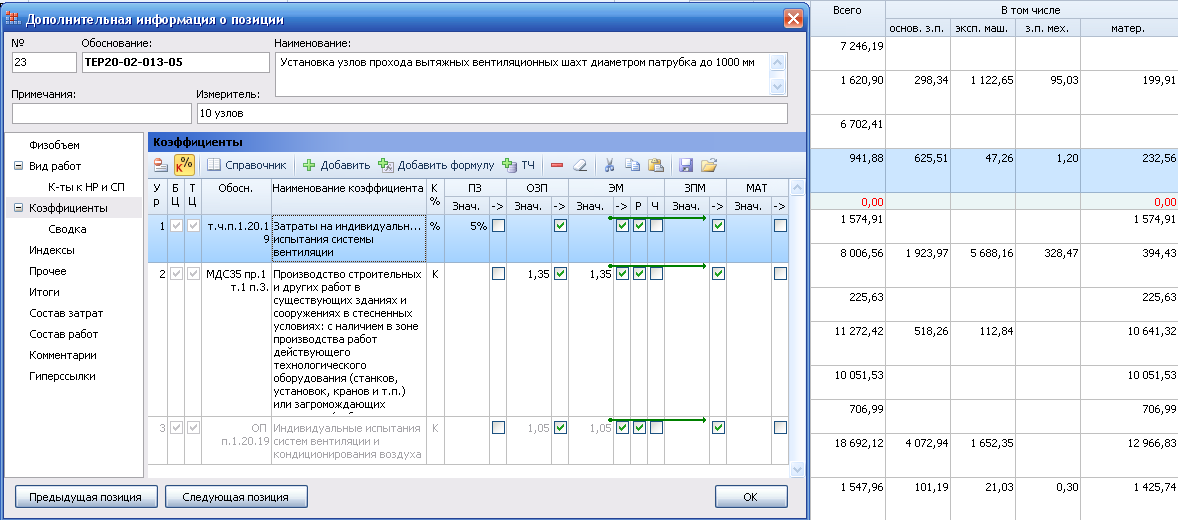Open К-ты к НР и СП
1178x520 pixels.
[86, 187]
